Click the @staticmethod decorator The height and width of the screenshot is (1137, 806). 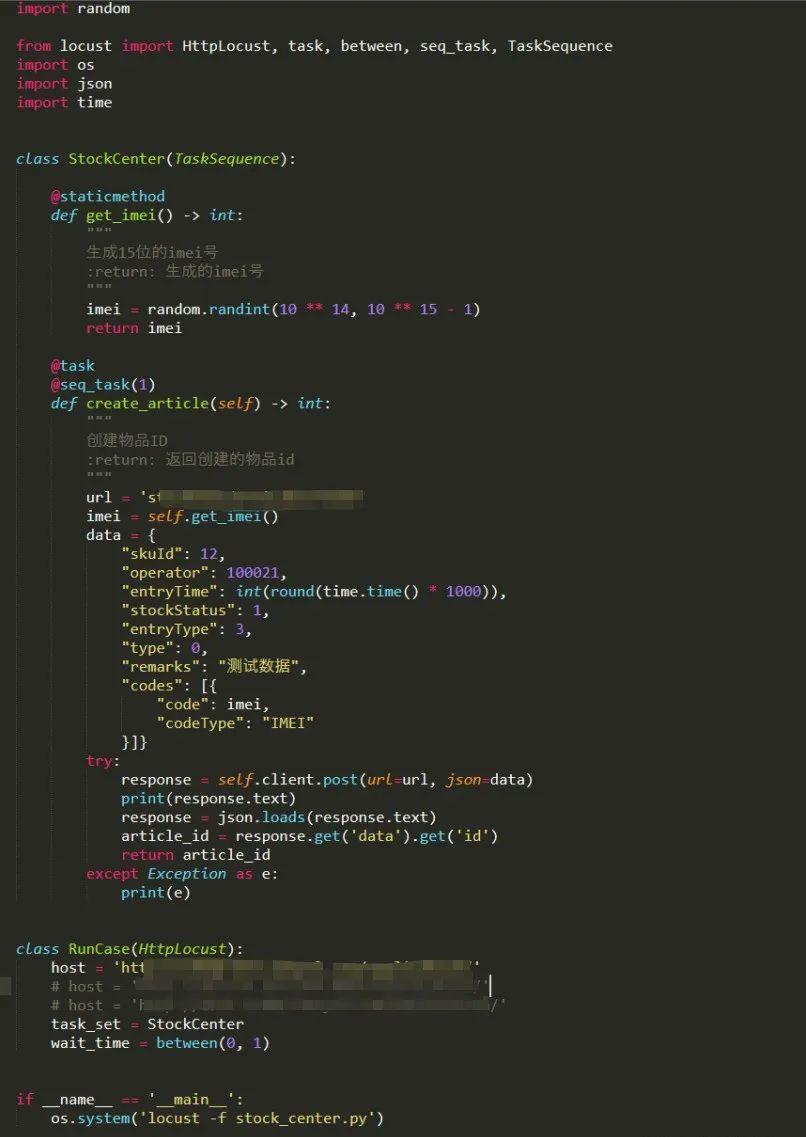tap(107, 196)
